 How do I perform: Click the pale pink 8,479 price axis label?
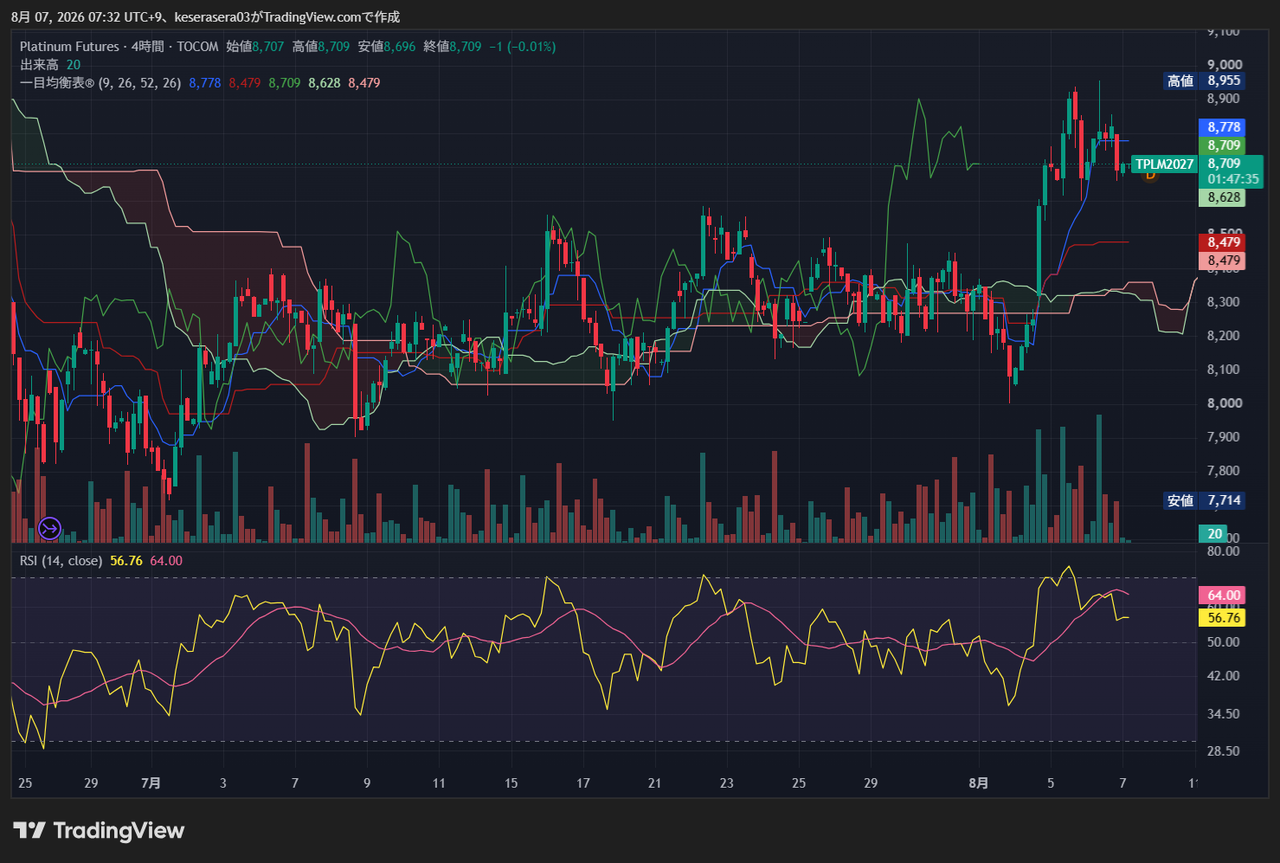(1224, 260)
